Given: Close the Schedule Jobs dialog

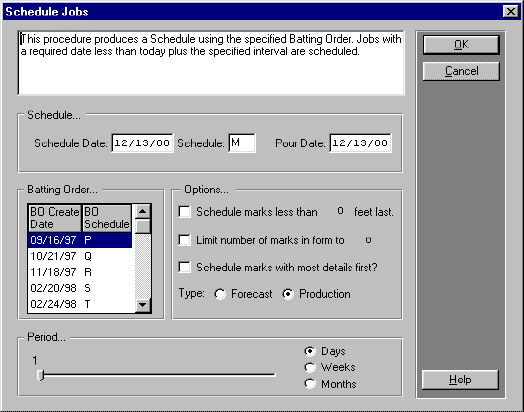Looking at the screenshot, I should tap(510, 12).
